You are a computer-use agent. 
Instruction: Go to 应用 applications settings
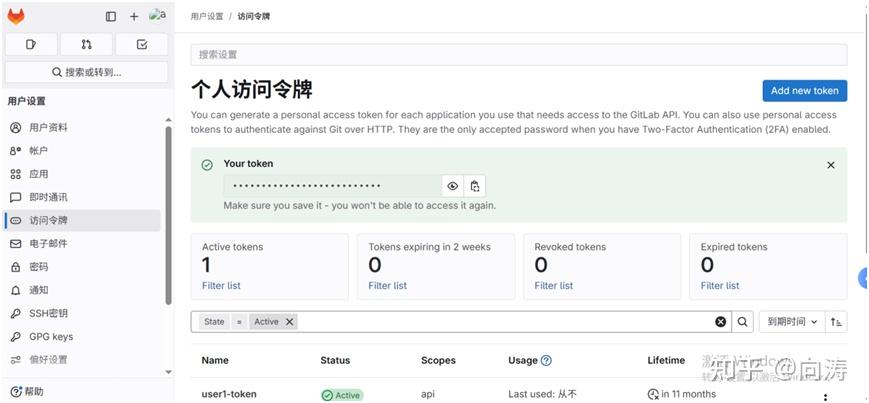pos(82,174)
